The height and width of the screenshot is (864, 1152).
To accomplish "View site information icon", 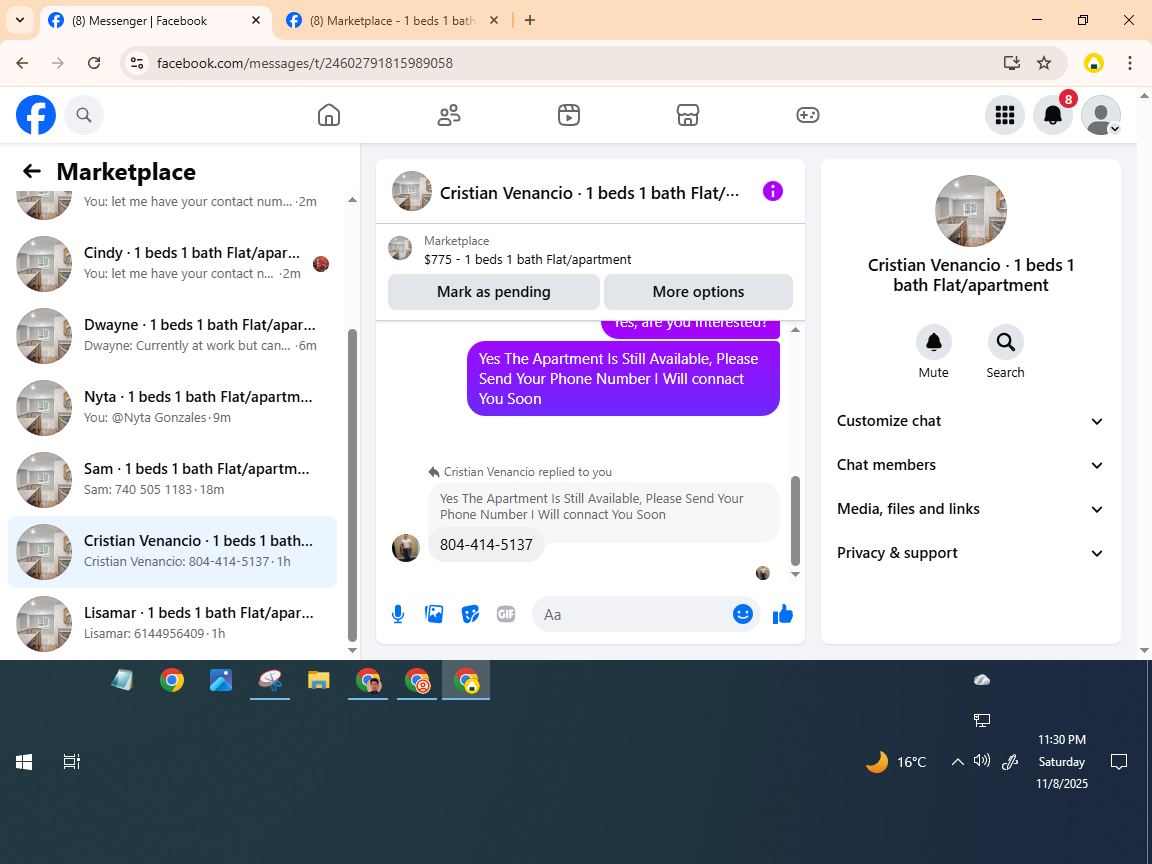I will click(137, 63).
